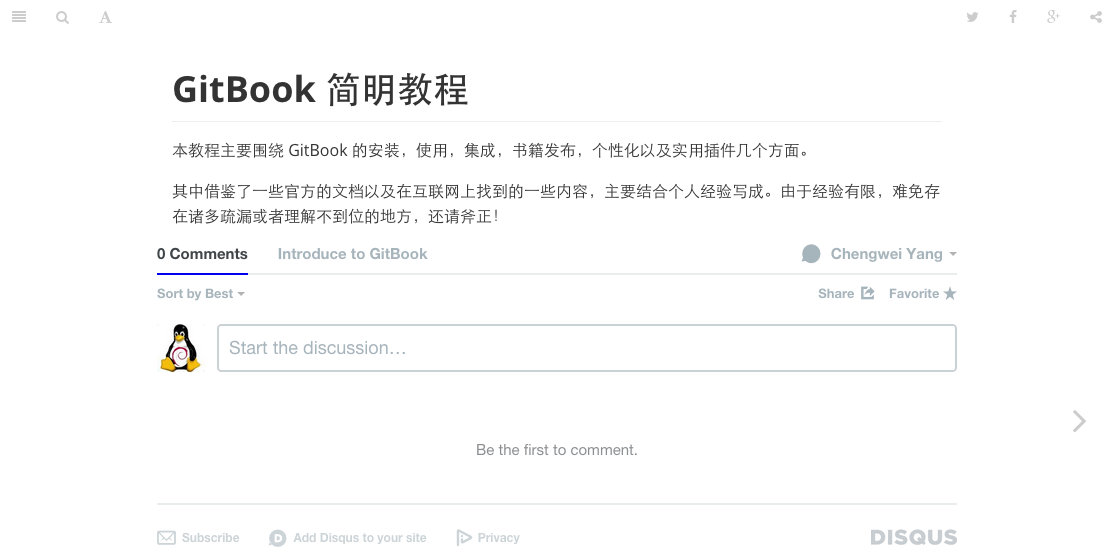Click the DISQUS logo
This screenshot has width=1108, height=556.
click(913, 538)
